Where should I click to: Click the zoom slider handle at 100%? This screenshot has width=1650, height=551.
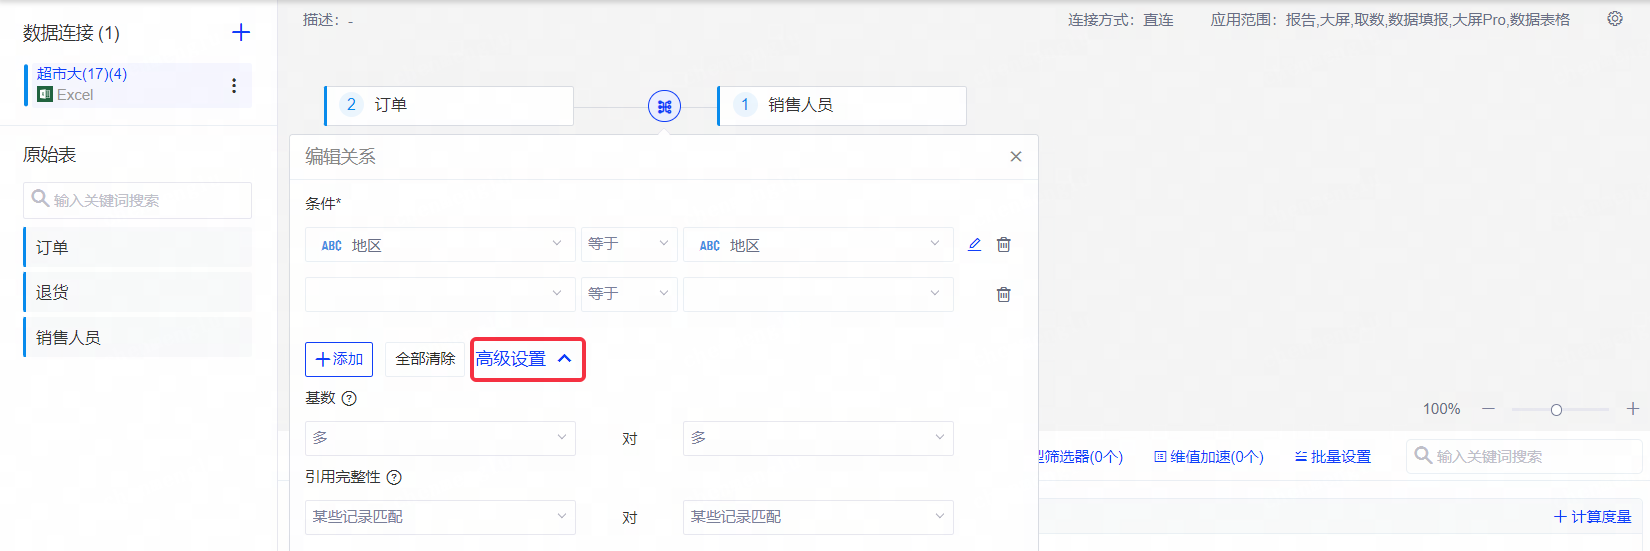pyautogui.click(x=1556, y=410)
